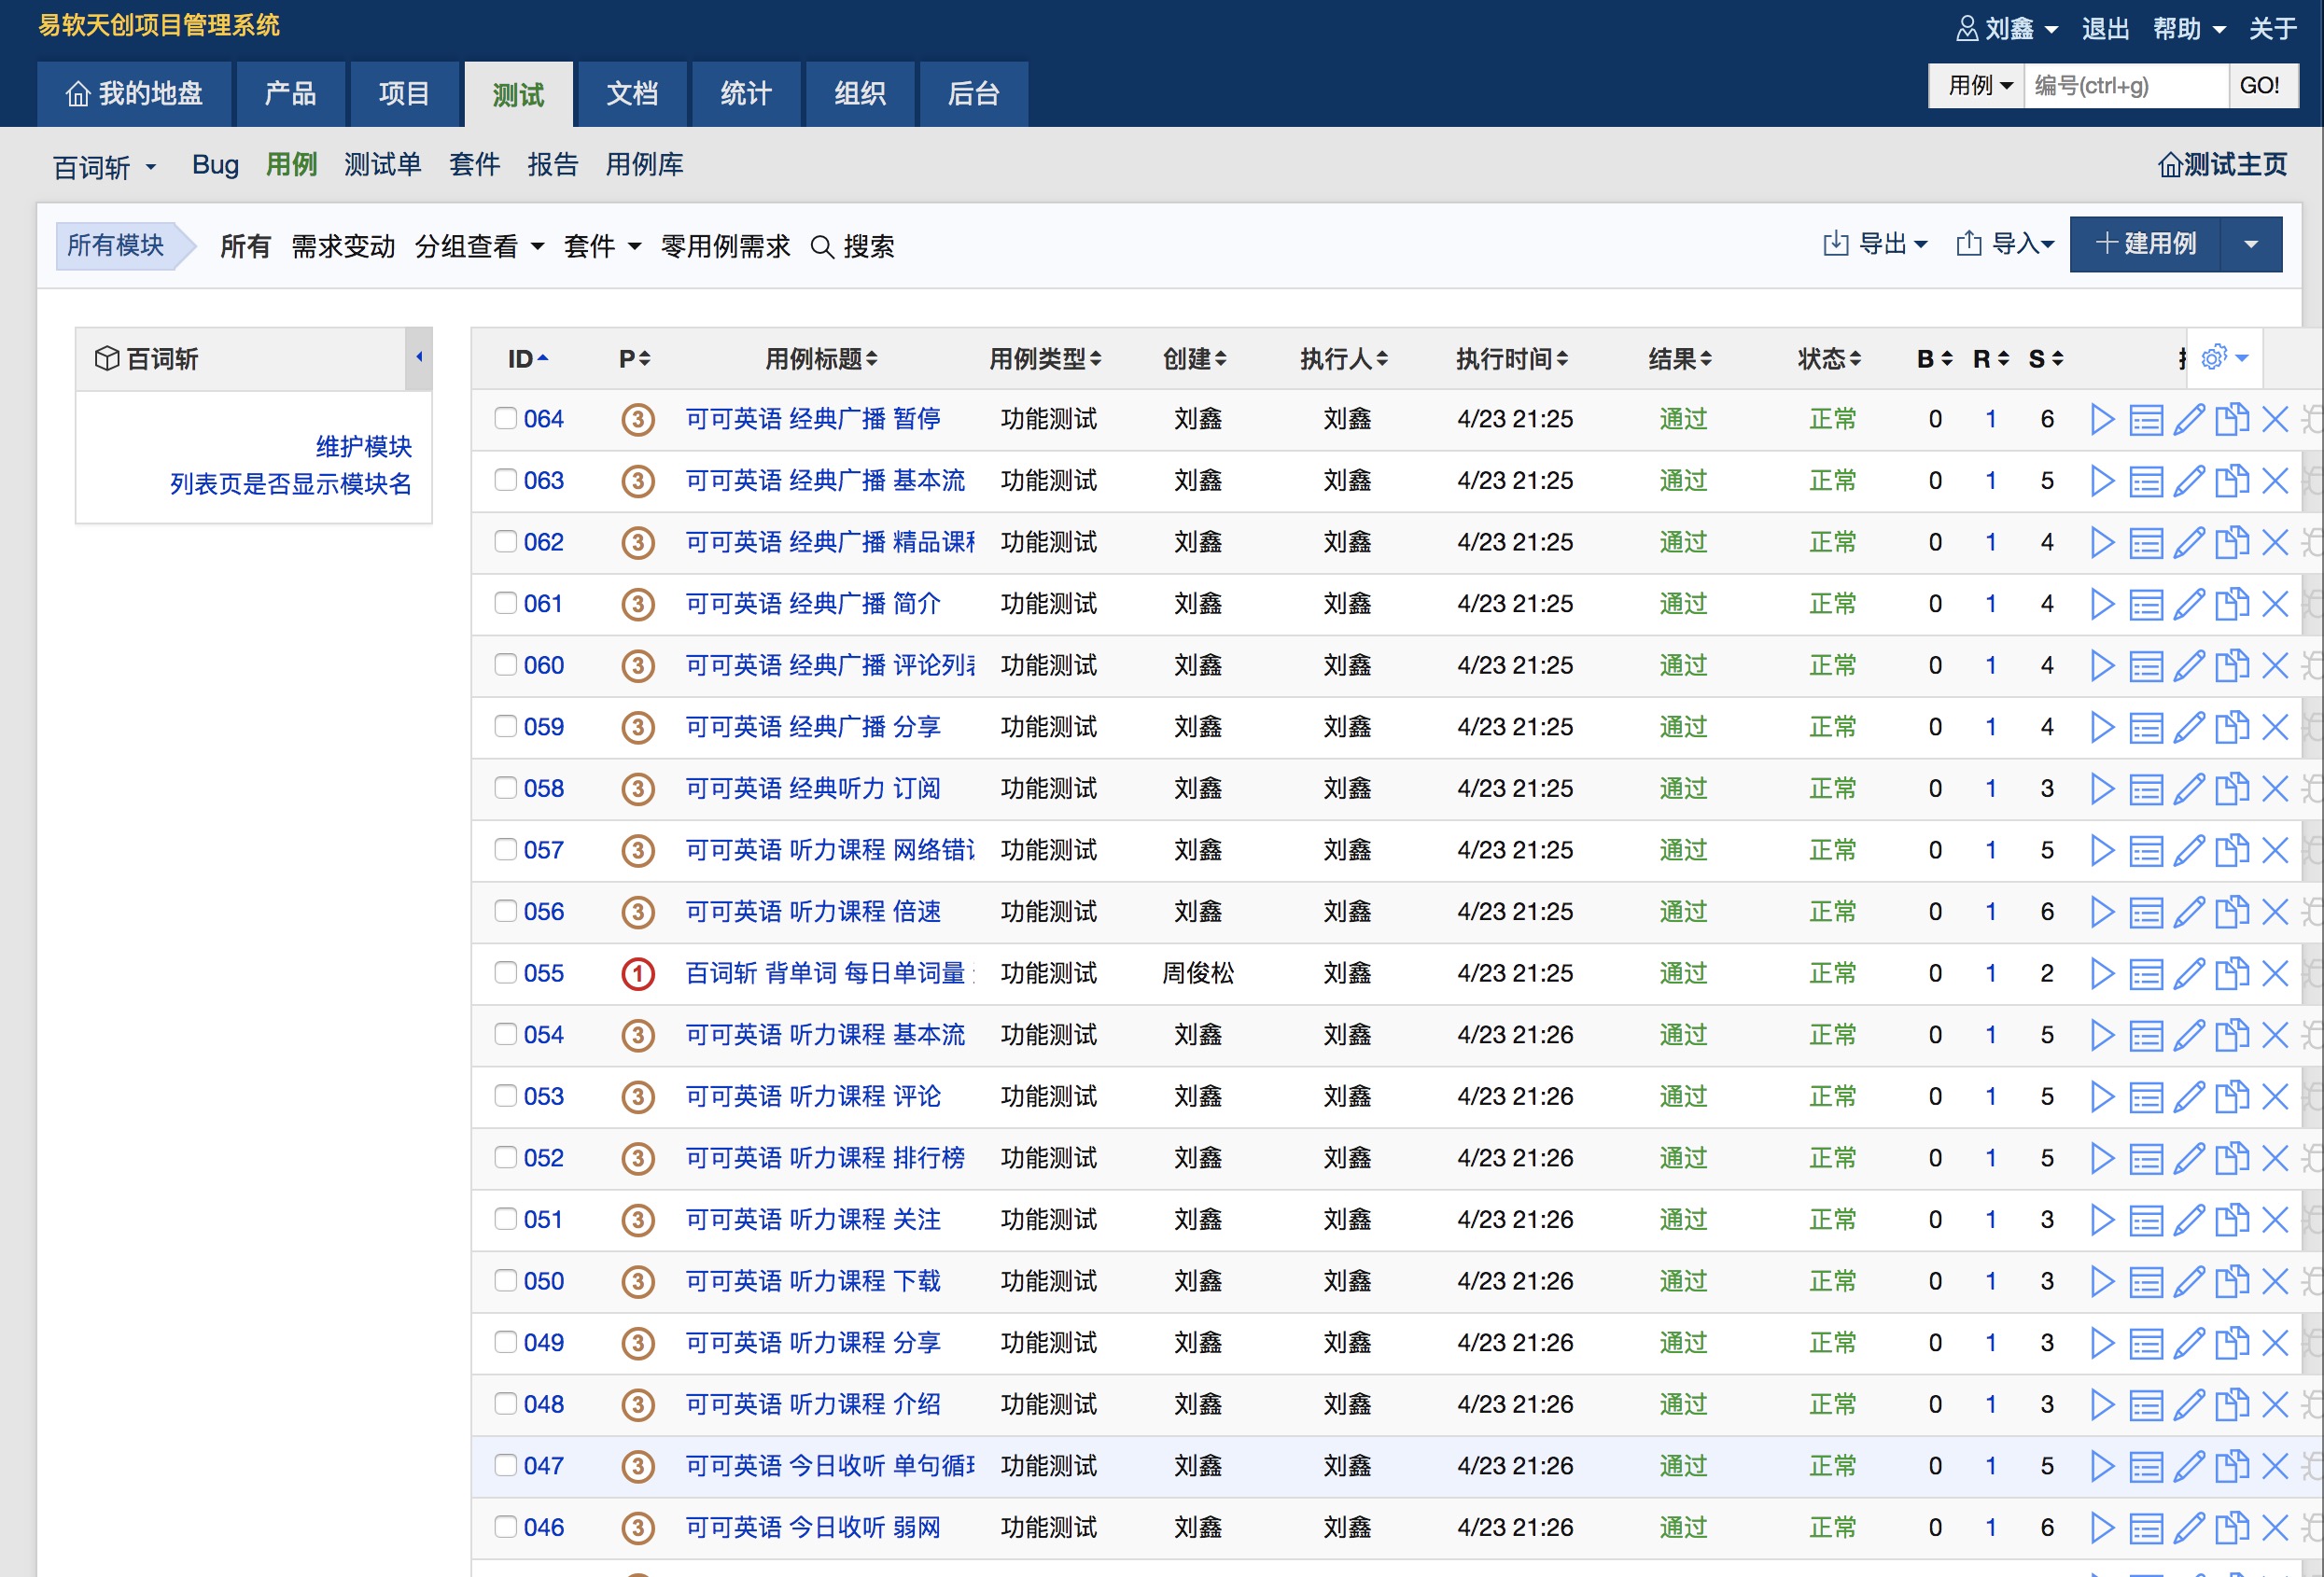Sort by 执行时间 column header
The image size is (2324, 1577).
click(1511, 358)
